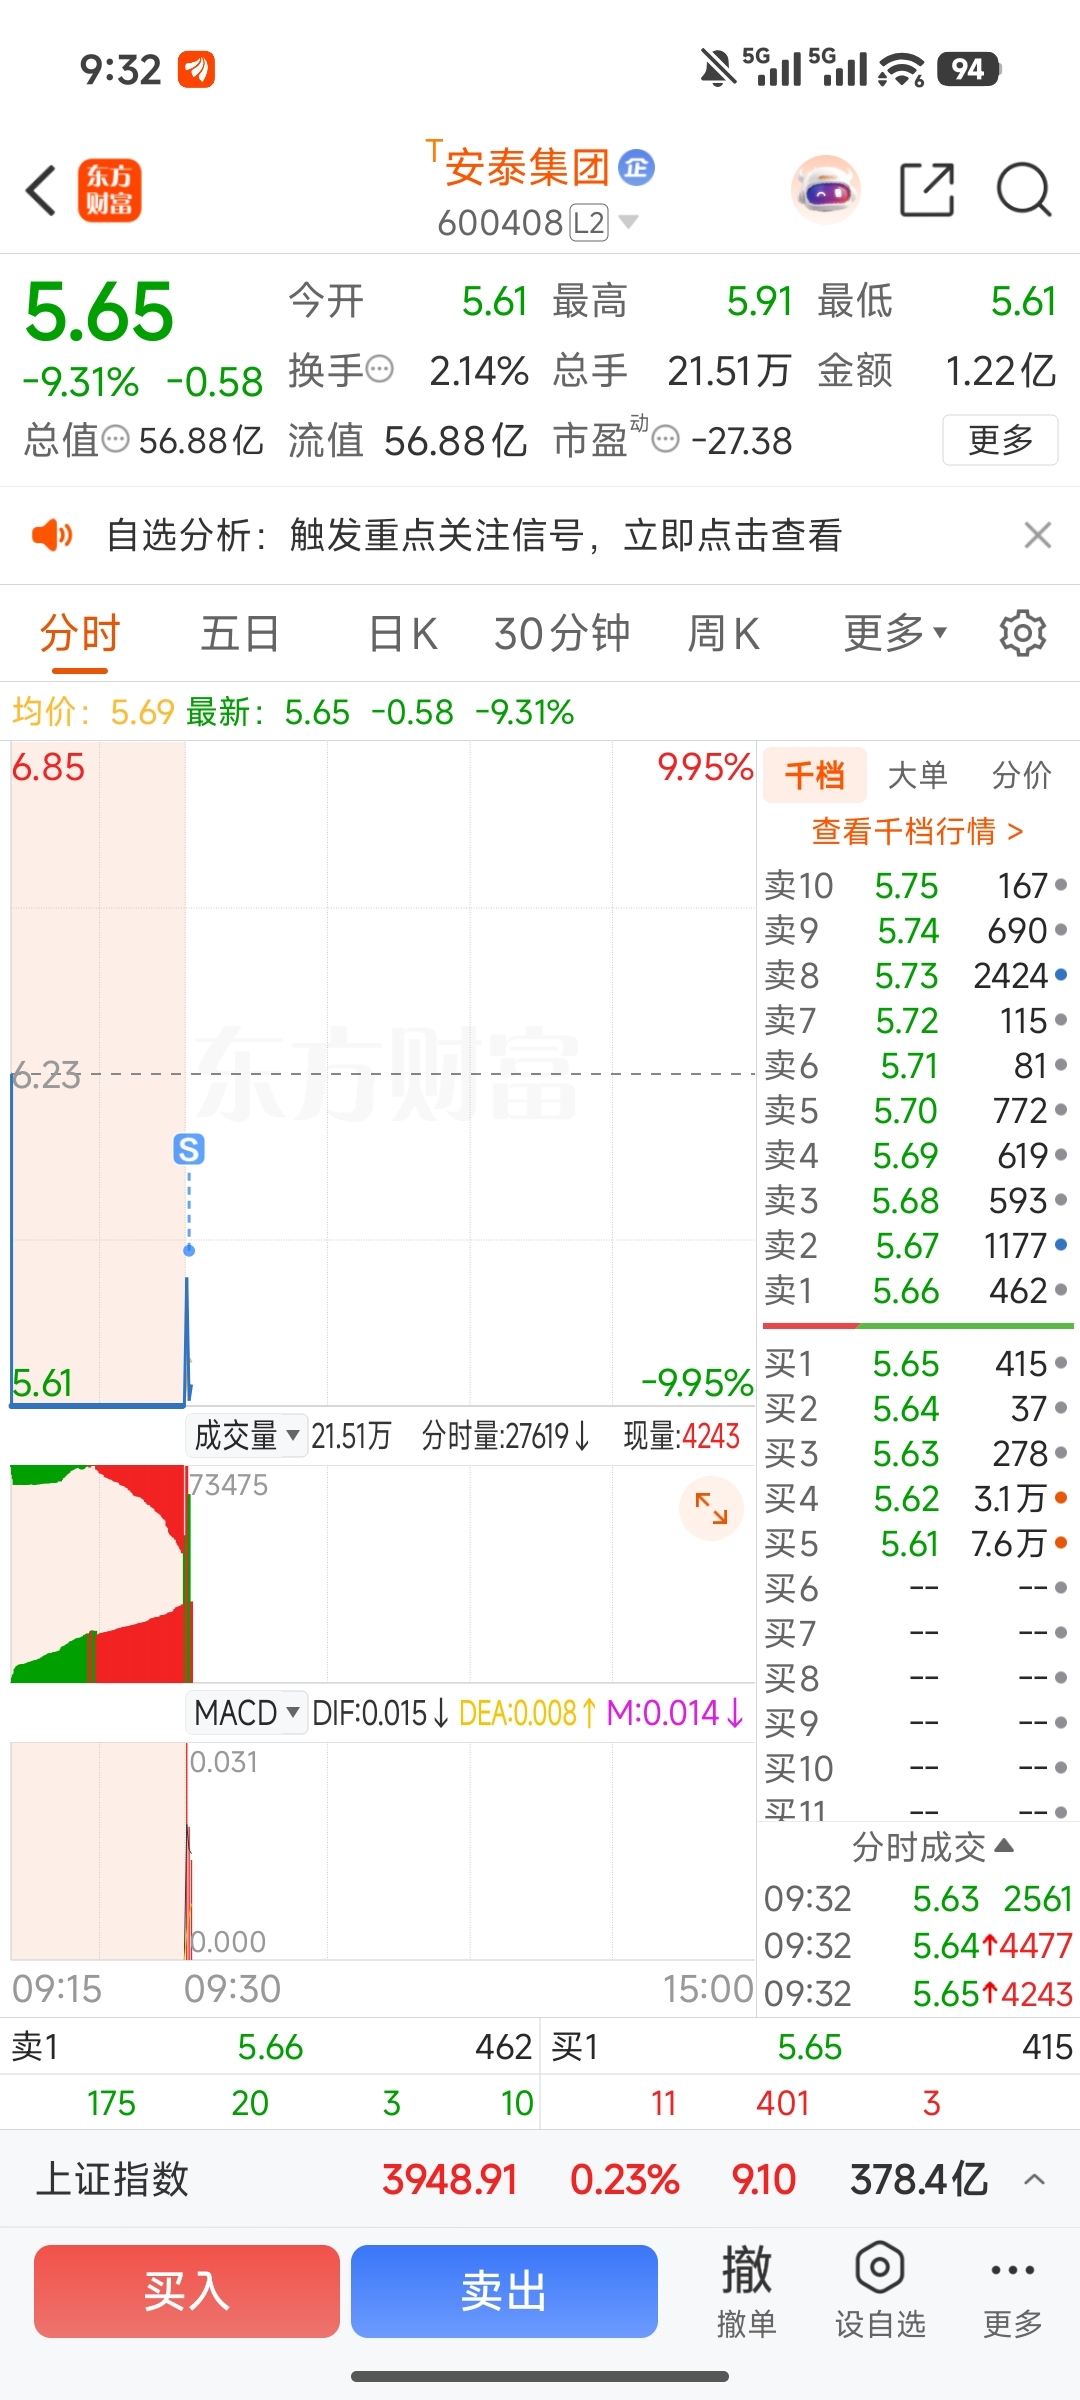
Task: Tap the 买5 row with 7.6万
Action: coord(917,1543)
